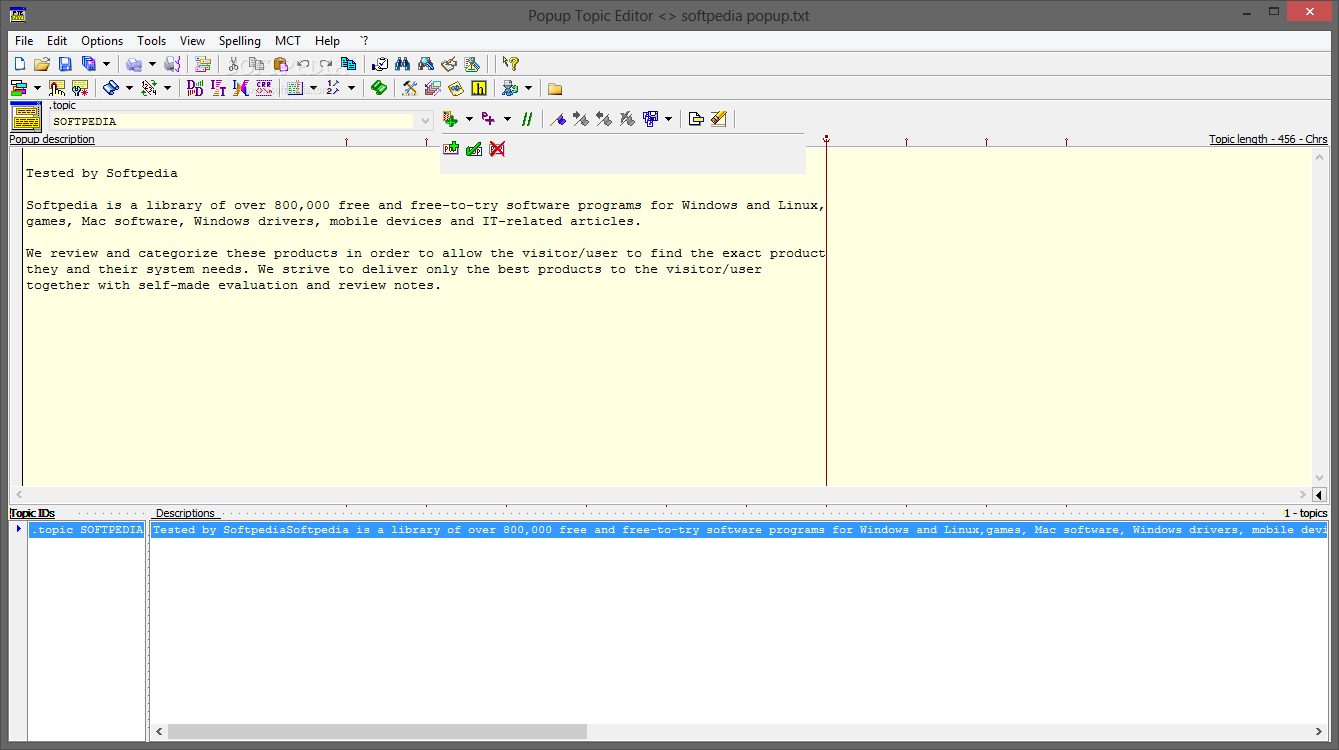Image resolution: width=1339 pixels, height=750 pixels.
Task: Click the '1 - topics' counter label
Action: coord(1306,513)
